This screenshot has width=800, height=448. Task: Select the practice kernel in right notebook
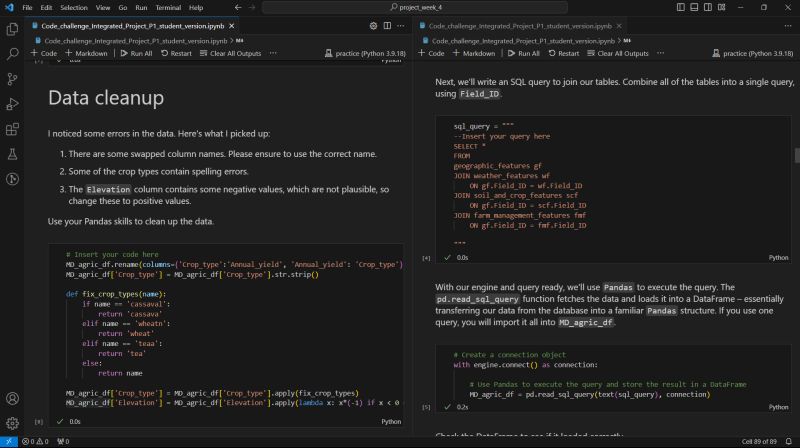(751, 53)
